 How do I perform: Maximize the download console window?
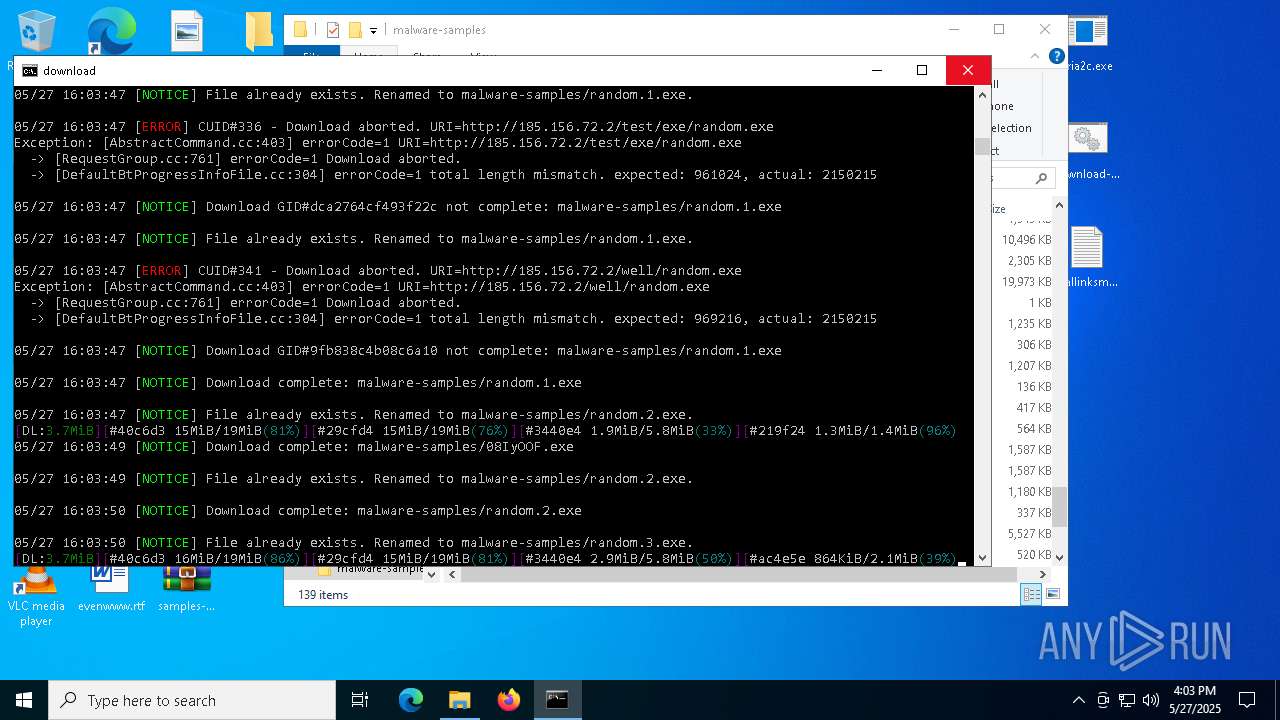[922, 70]
